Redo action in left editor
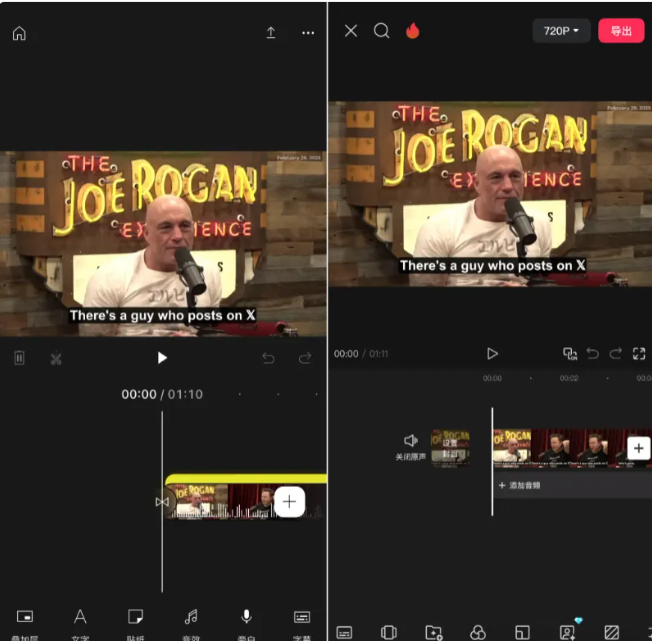Screen dimensions: 652x641 305,358
